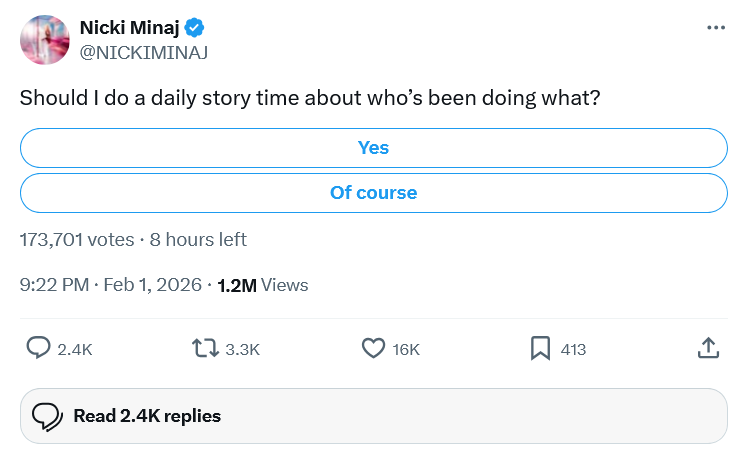Click the 16K likes count
This screenshot has width=747, height=453.
406,349
